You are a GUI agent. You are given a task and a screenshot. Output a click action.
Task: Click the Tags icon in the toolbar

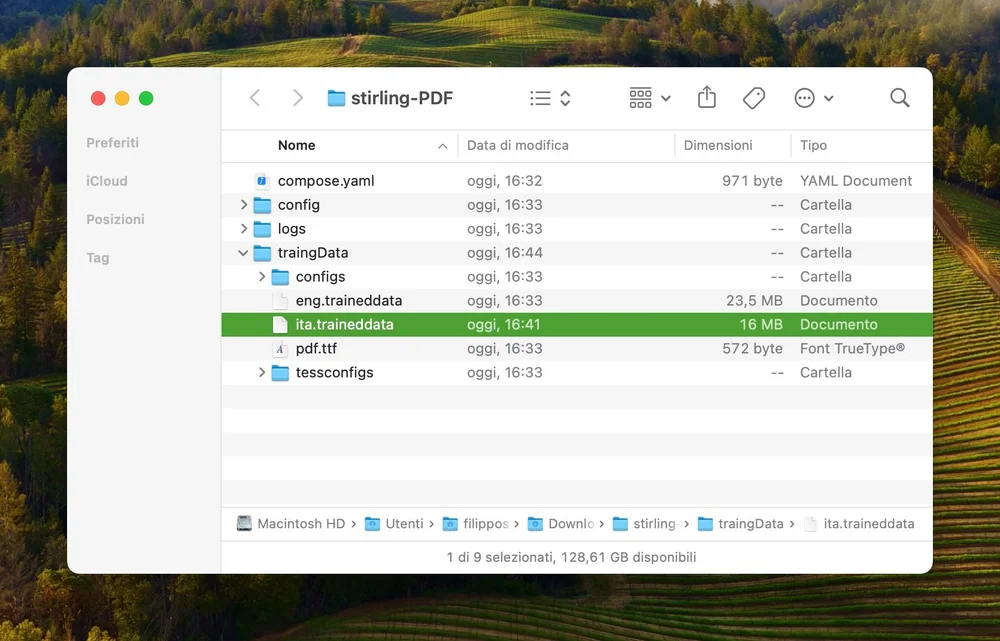tap(753, 97)
